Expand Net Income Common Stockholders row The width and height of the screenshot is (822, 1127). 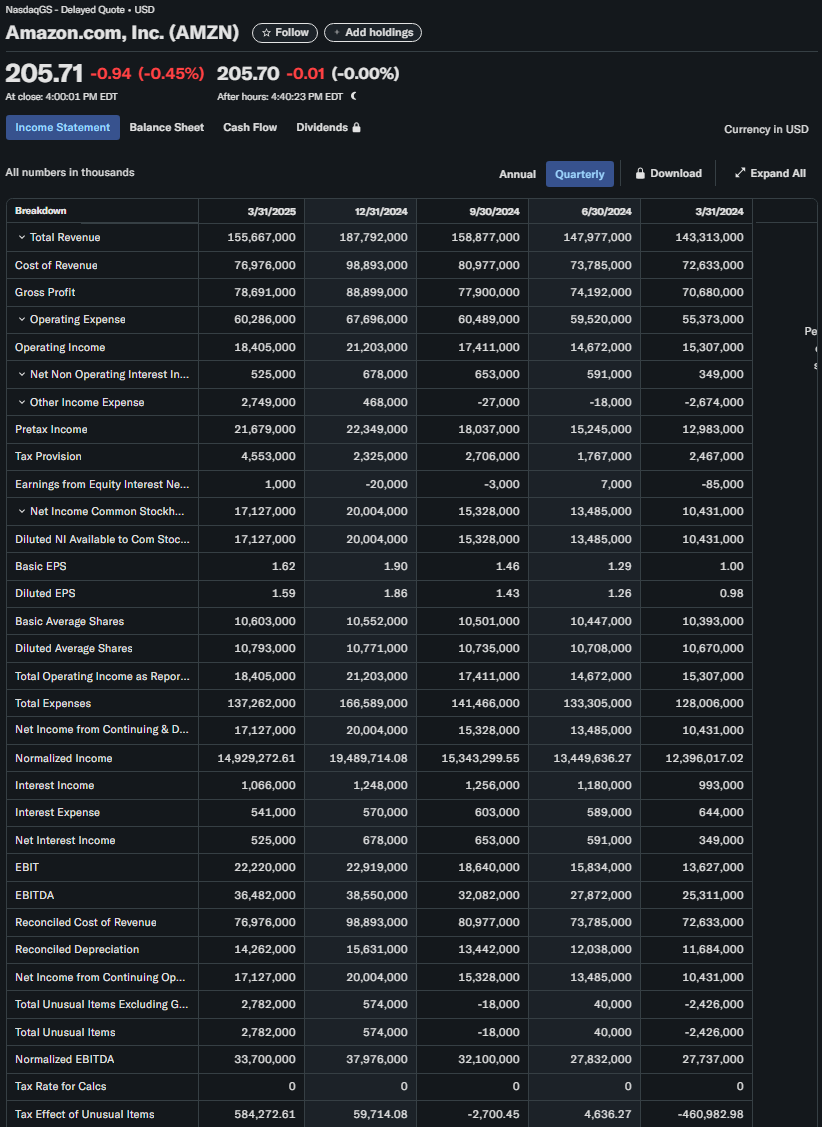click(x=22, y=512)
